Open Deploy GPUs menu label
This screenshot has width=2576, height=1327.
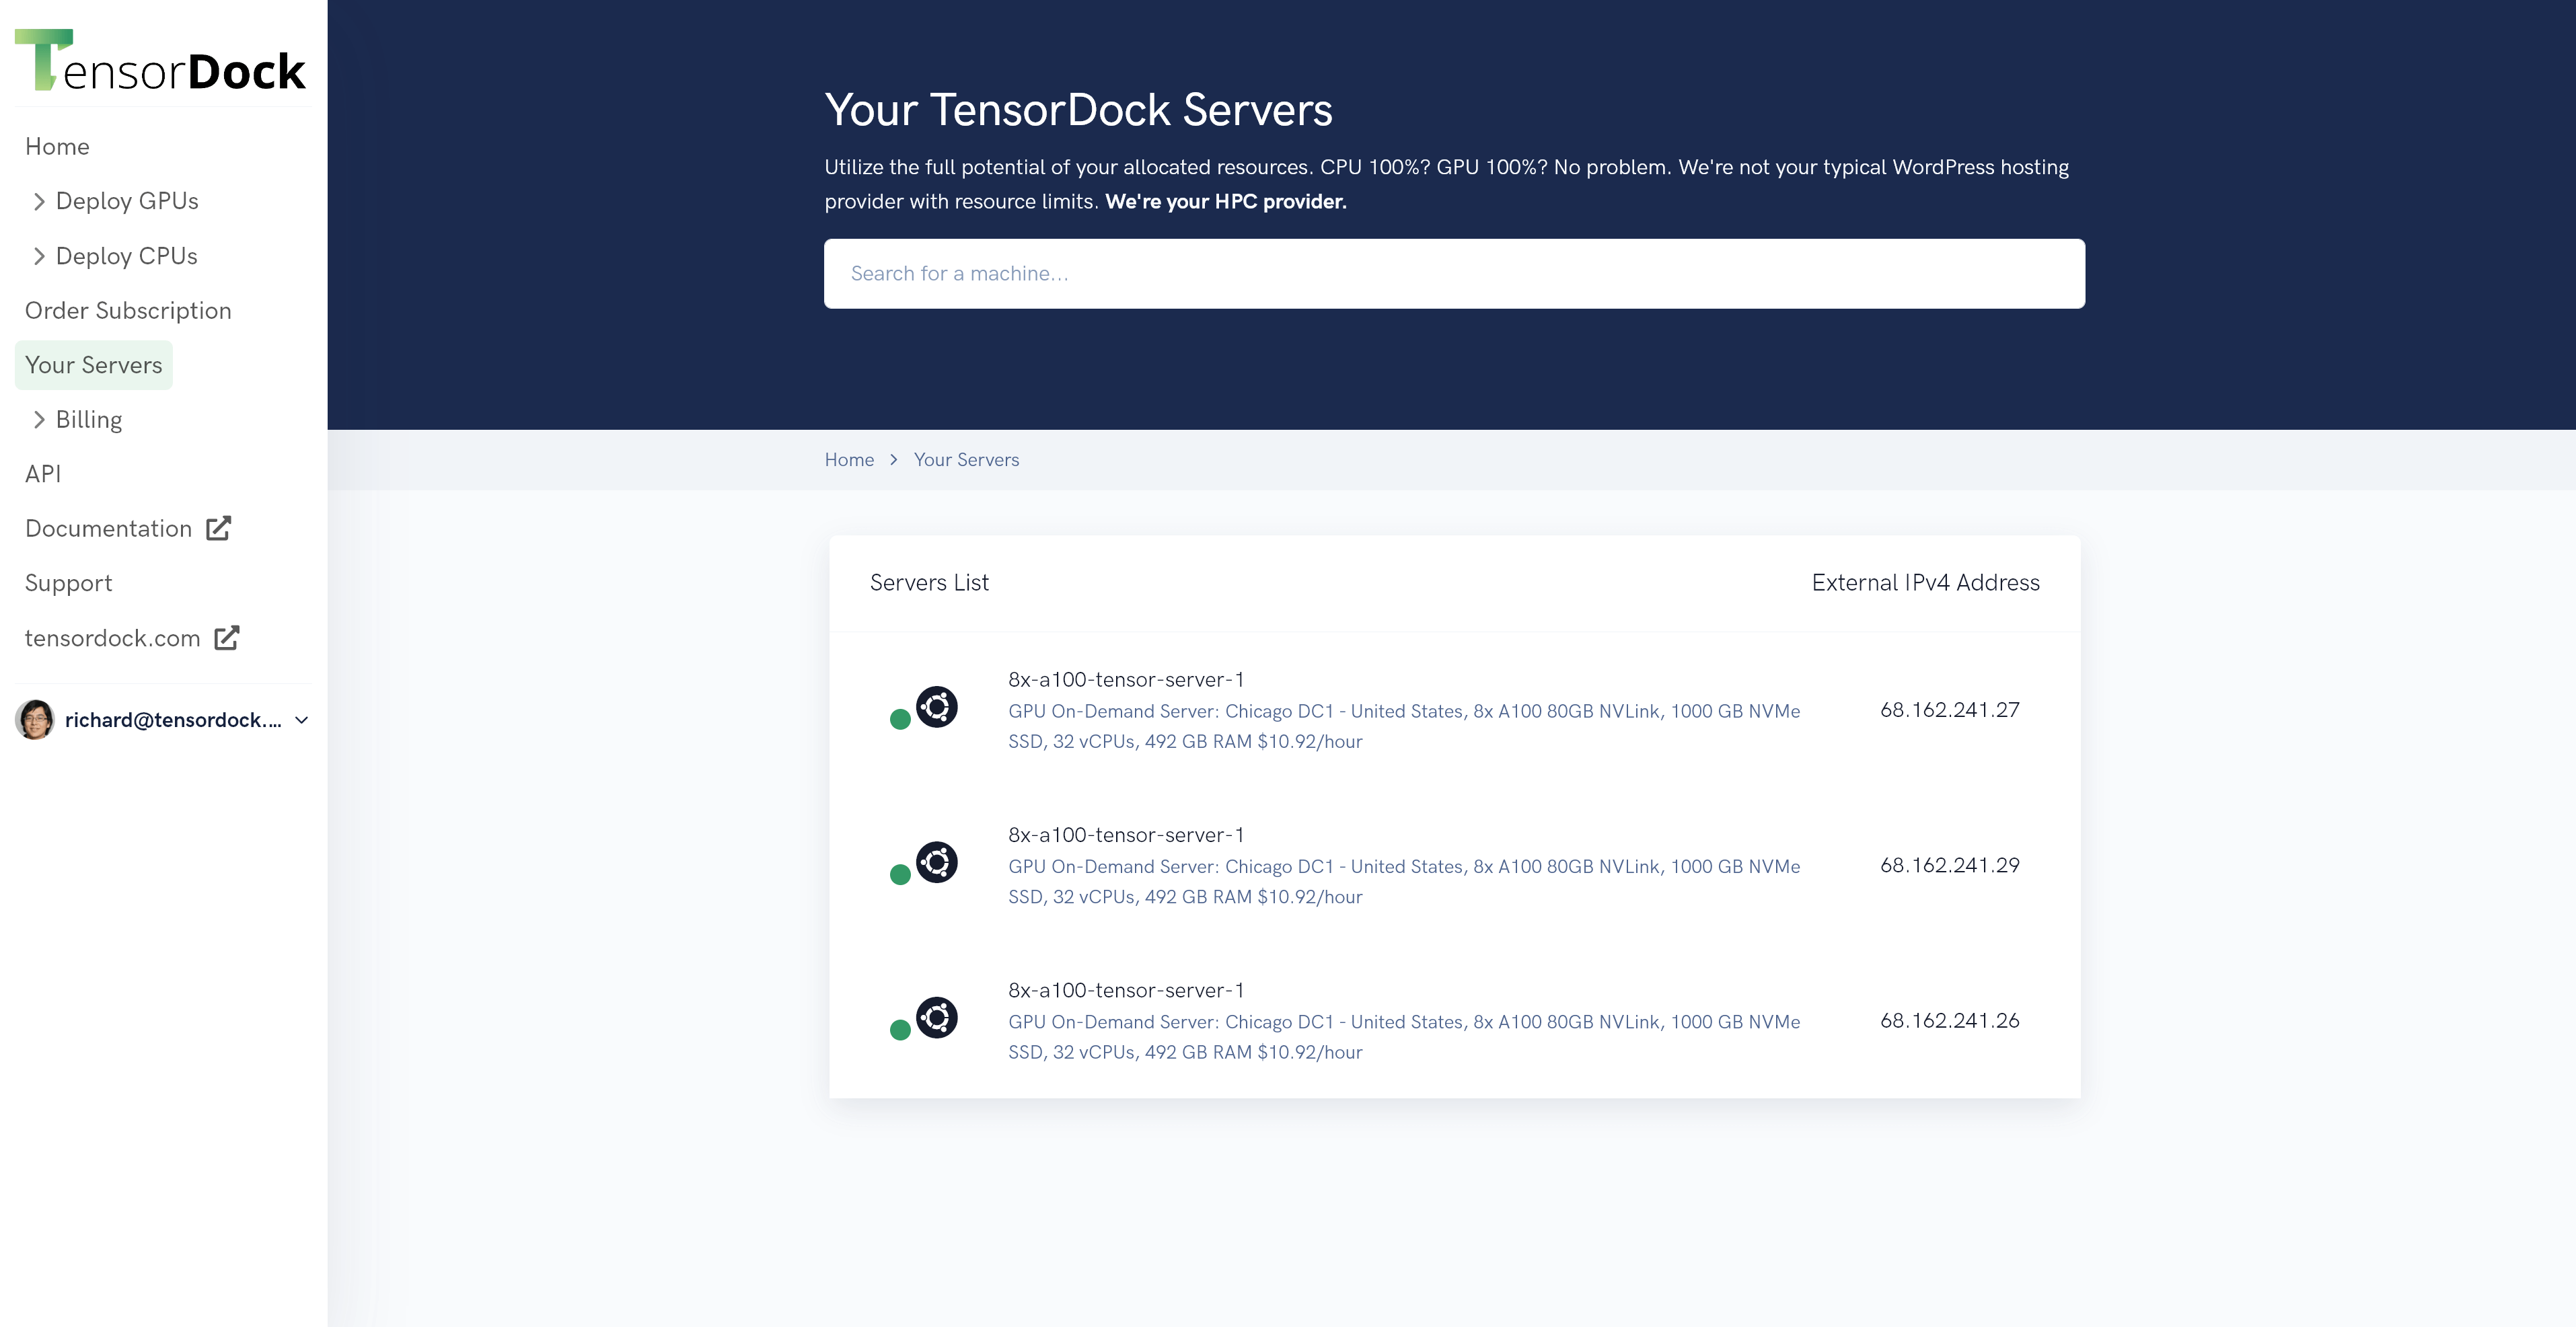127,201
